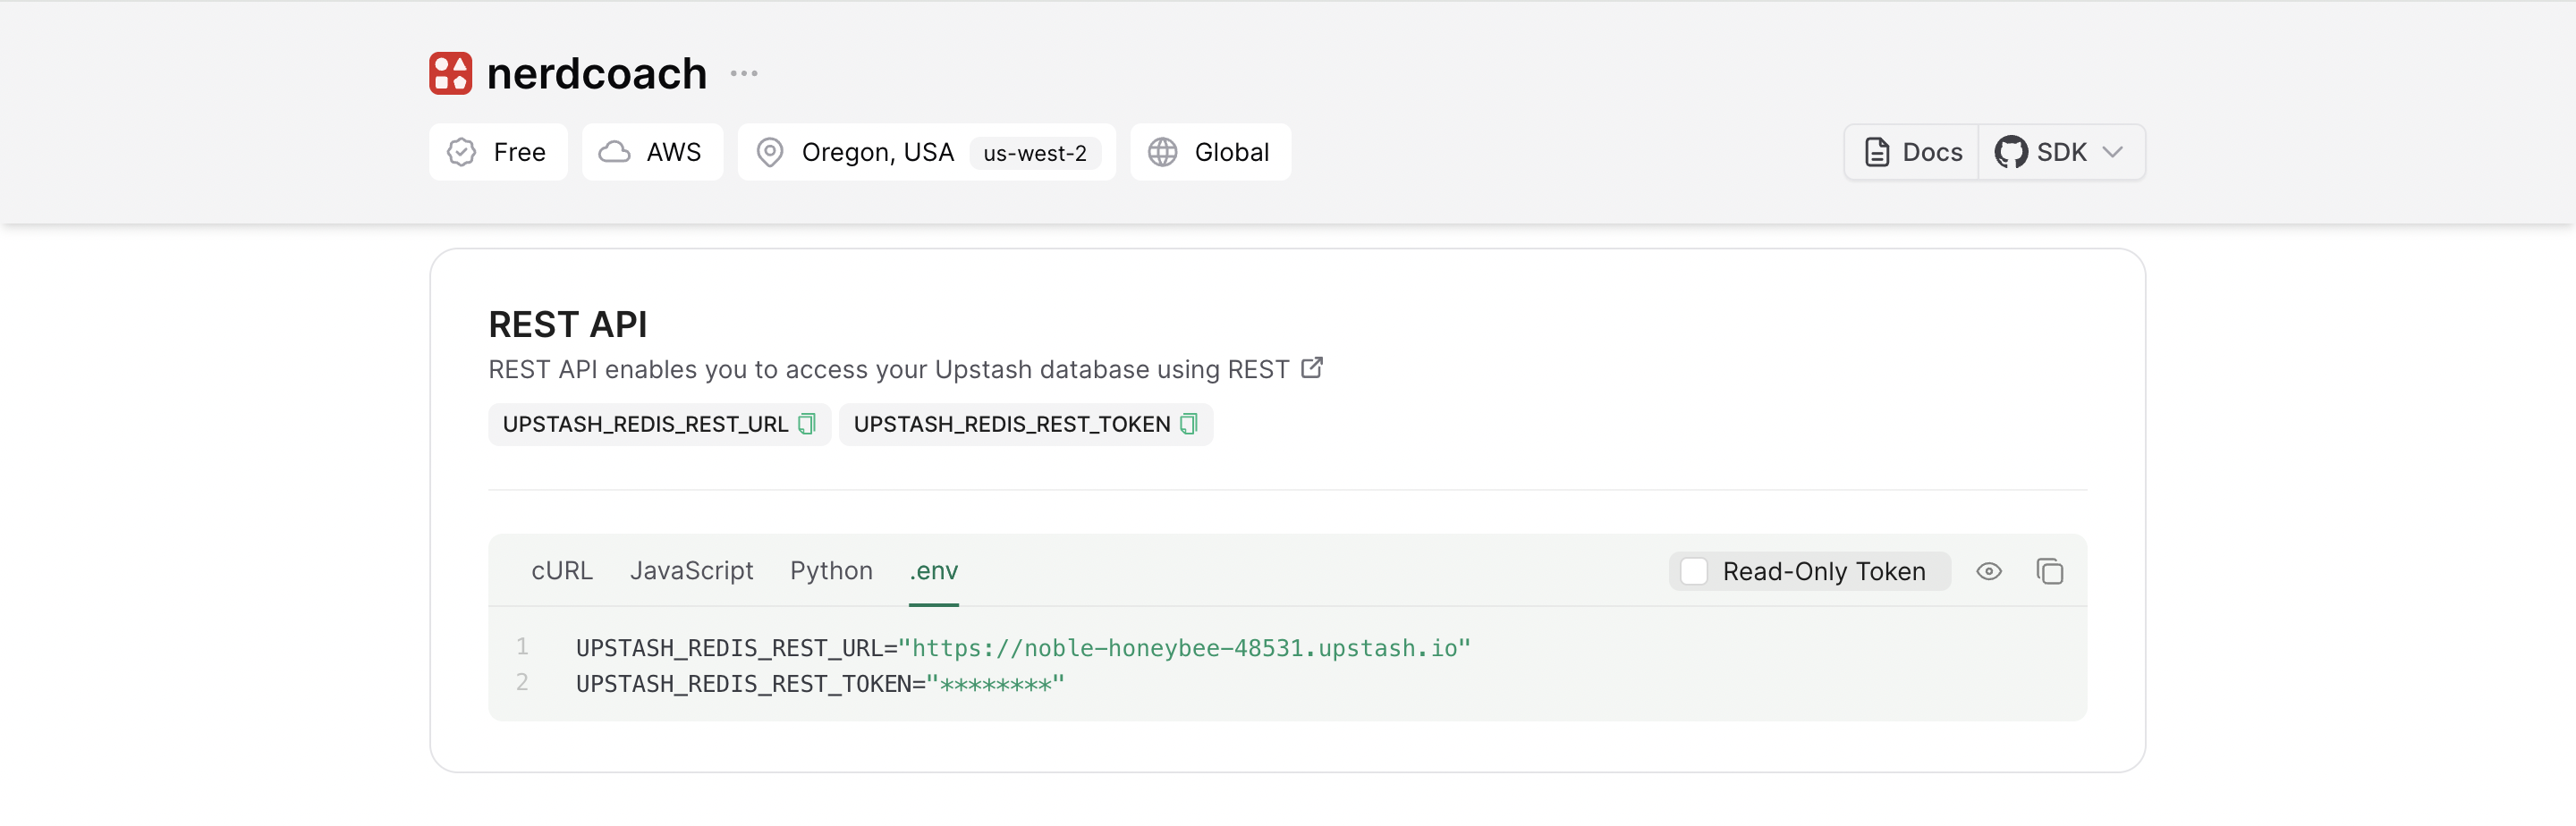Select the .env tab
This screenshot has height=826, width=2576.
click(x=933, y=570)
